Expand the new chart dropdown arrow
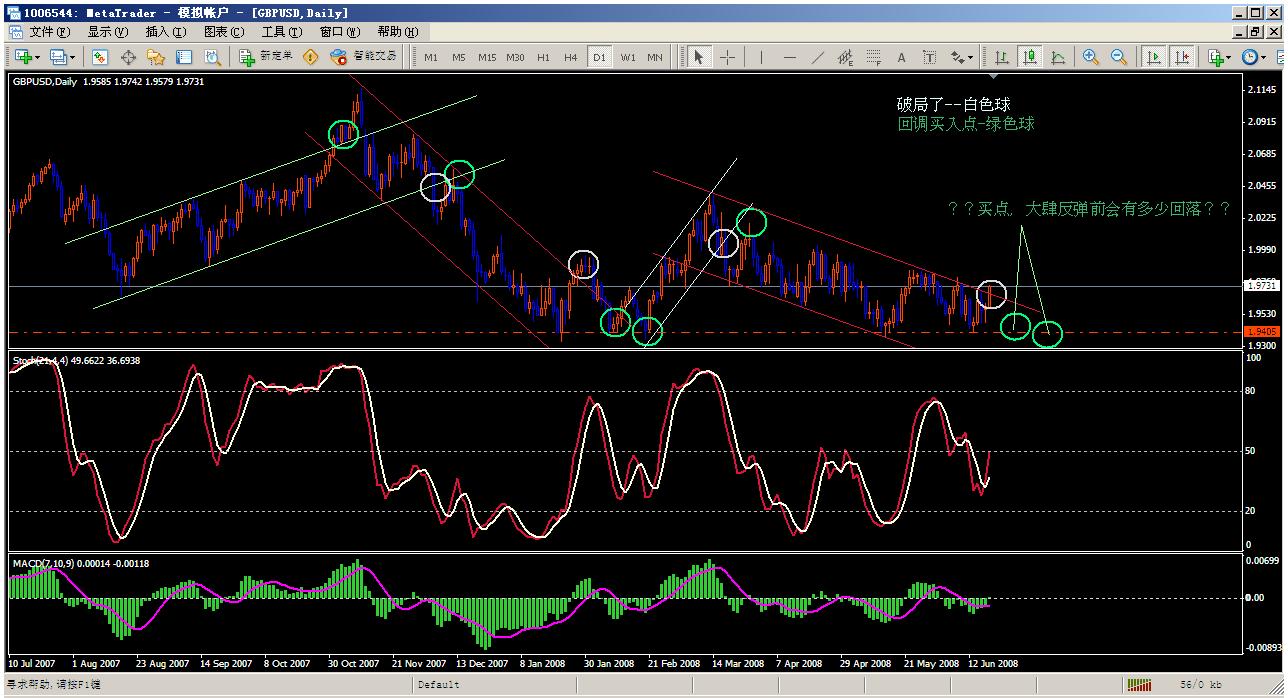This screenshot has width=1288, height=698. pyautogui.click(x=38, y=57)
